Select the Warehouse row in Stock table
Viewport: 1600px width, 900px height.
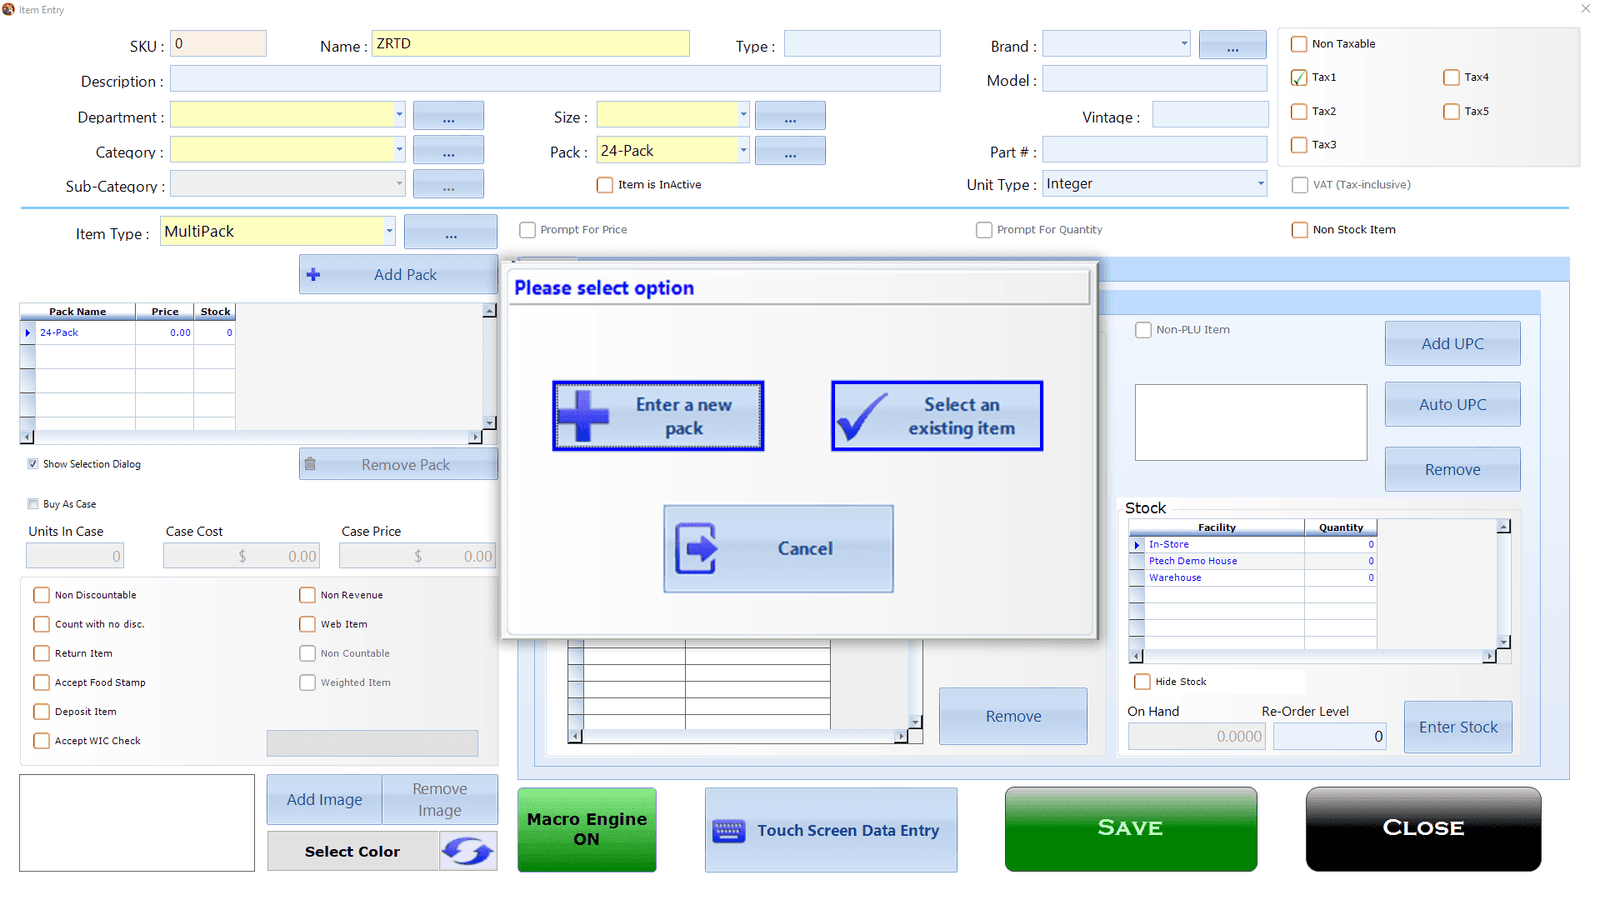(1253, 578)
